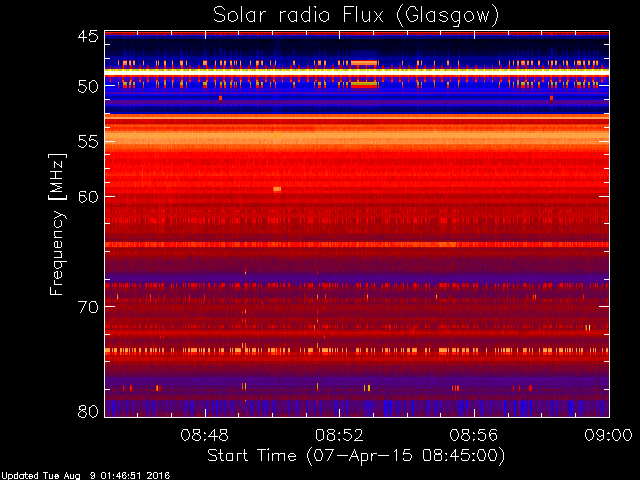Select the '45' frequency axis label
The width and height of the screenshot is (640, 480).
[88, 37]
